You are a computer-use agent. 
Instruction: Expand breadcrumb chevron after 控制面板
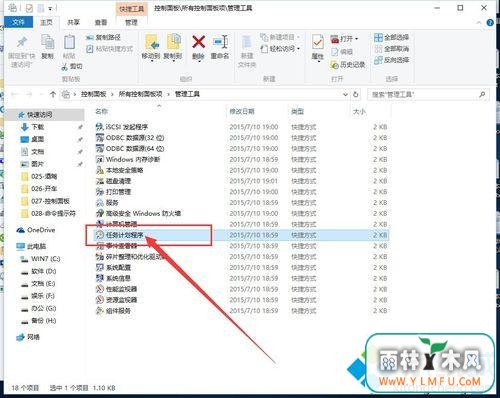tap(112, 95)
